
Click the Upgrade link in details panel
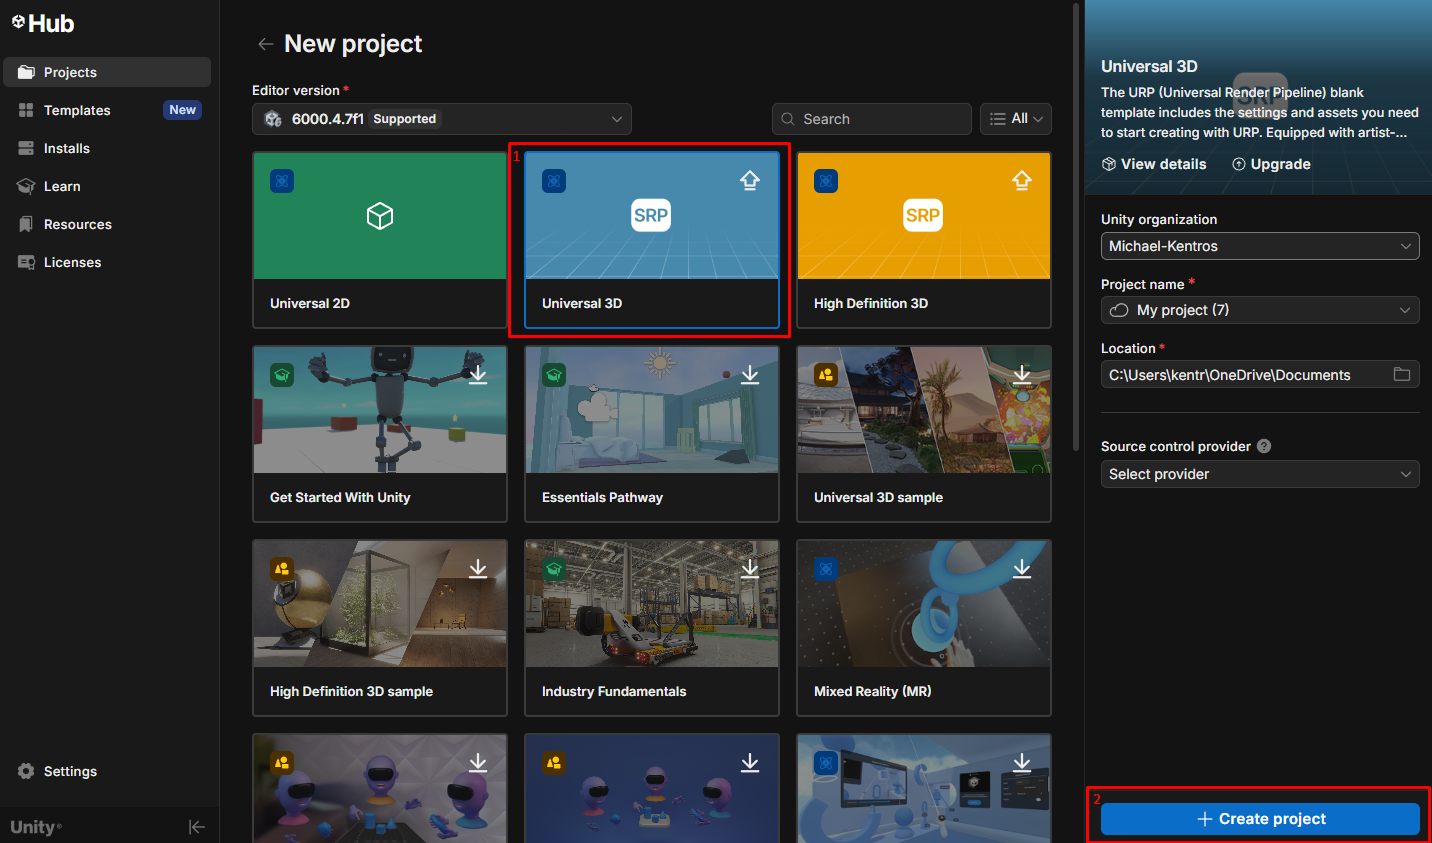pos(1271,164)
